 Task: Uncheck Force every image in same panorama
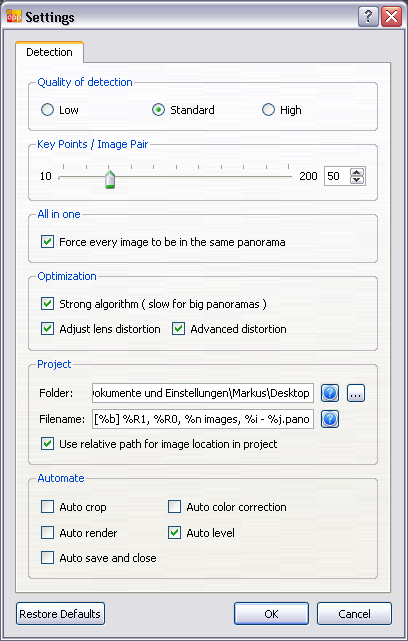click(x=47, y=242)
